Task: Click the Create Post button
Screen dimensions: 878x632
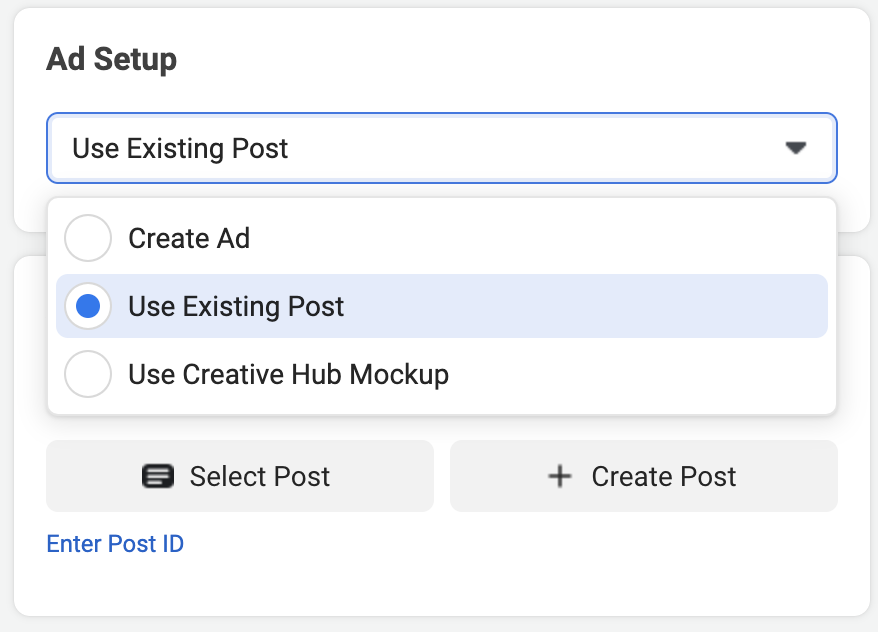Action: pos(644,476)
